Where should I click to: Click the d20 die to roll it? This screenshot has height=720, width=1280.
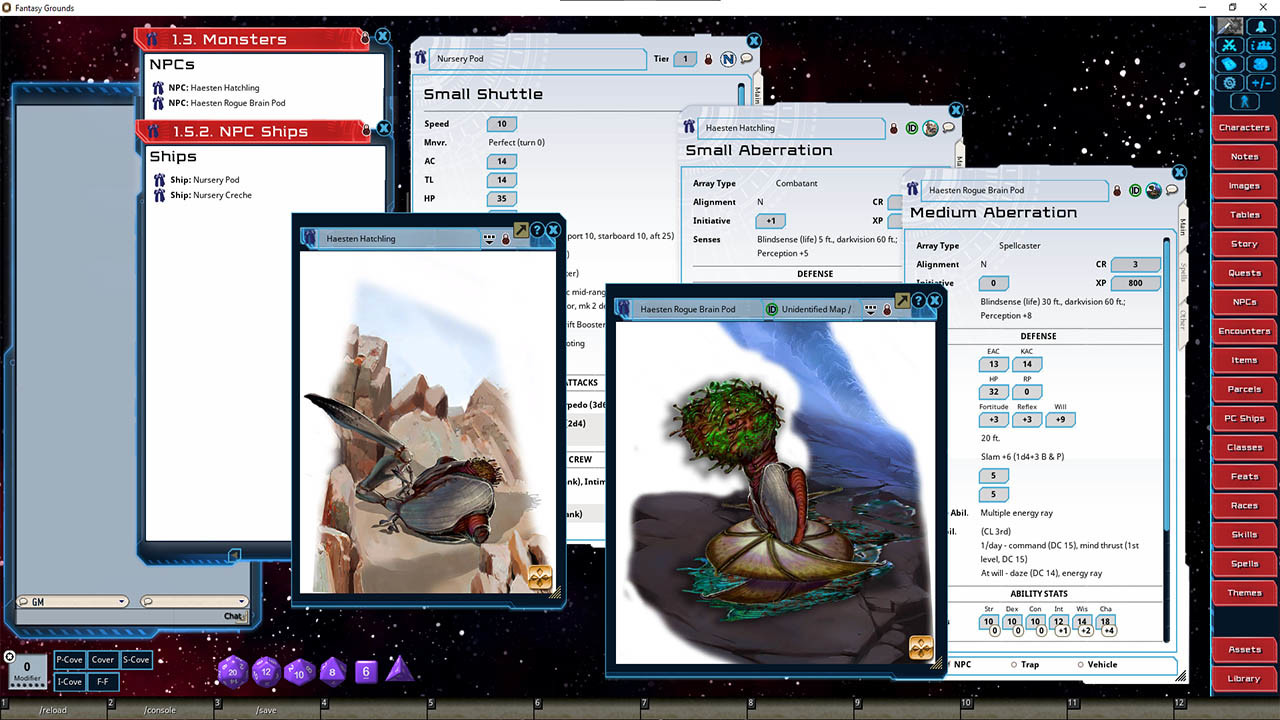(x=232, y=672)
